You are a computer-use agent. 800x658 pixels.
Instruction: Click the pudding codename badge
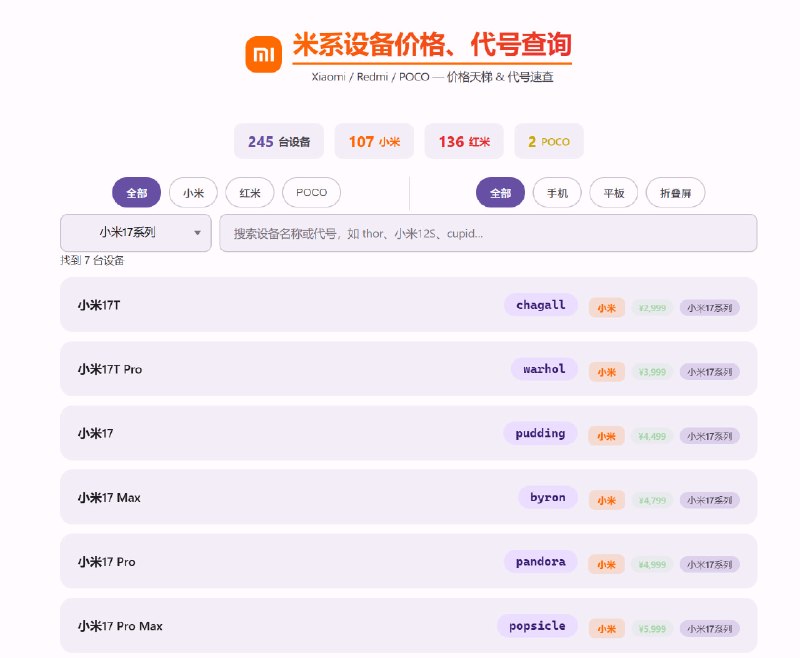pos(540,434)
